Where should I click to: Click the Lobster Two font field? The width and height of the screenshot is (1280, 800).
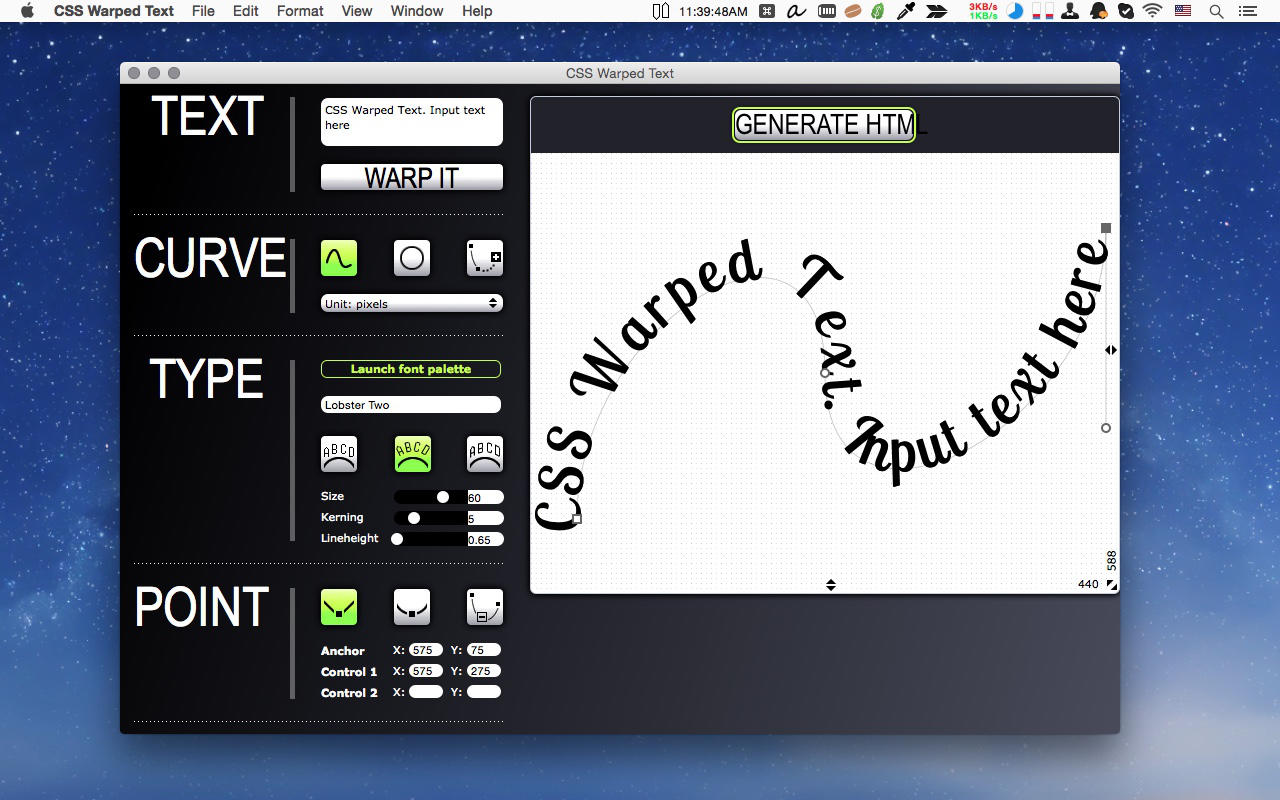click(x=411, y=405)
